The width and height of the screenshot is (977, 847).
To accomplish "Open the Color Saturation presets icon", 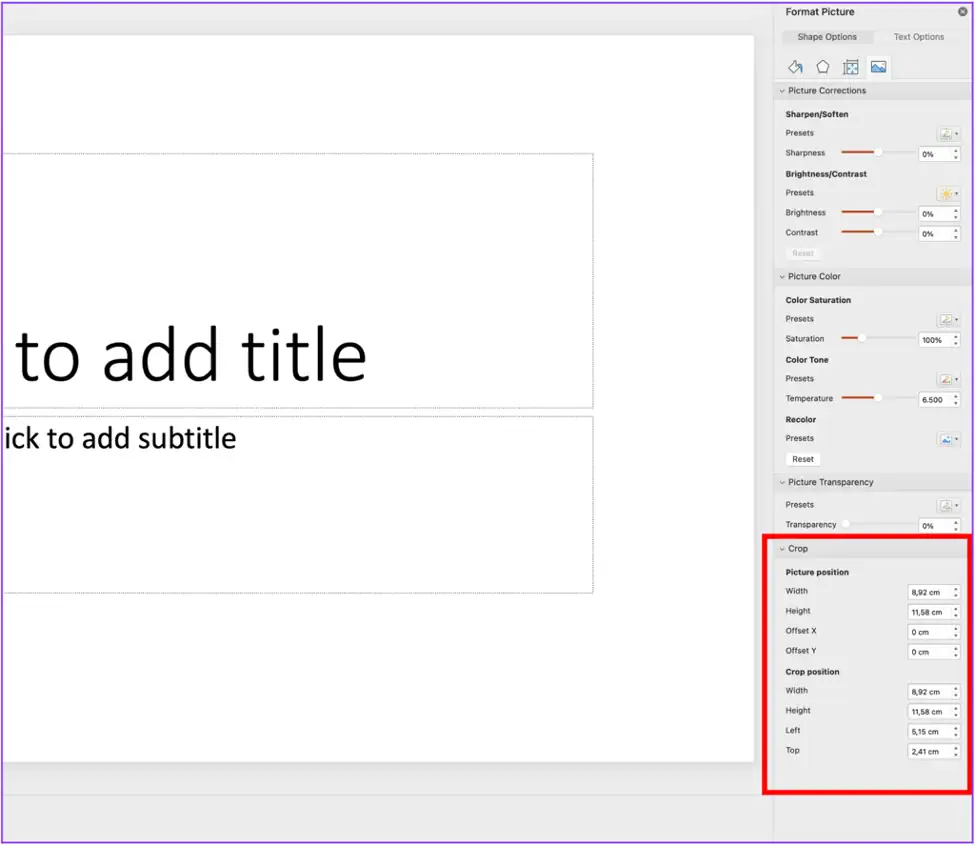I will (x=947, y=318).
